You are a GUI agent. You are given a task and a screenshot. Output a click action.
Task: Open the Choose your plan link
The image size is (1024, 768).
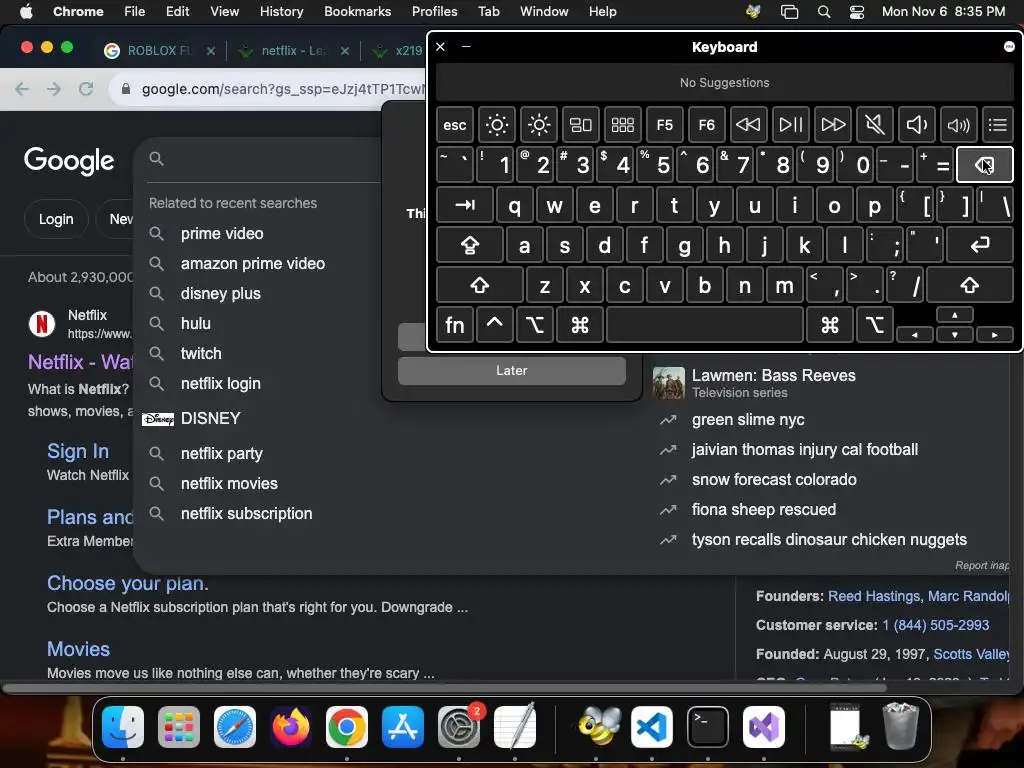click(x=128, y=583)
